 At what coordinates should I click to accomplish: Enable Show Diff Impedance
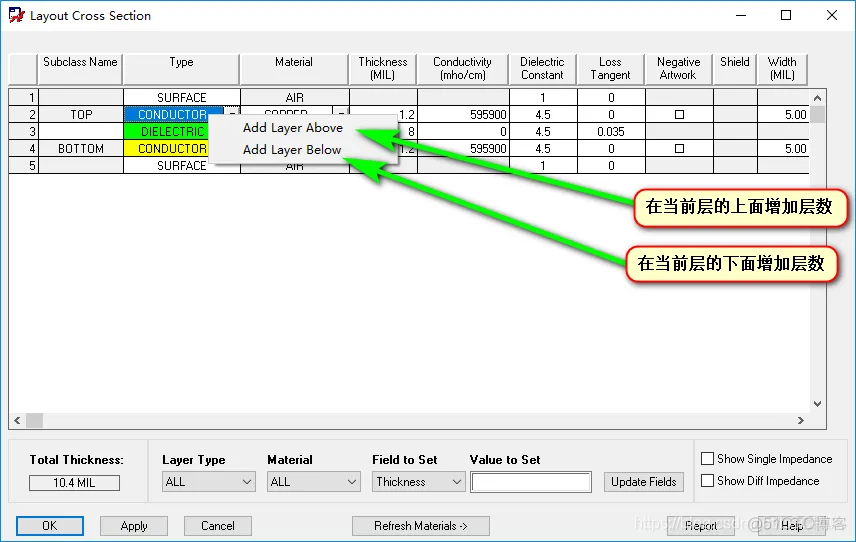[707, 481]
